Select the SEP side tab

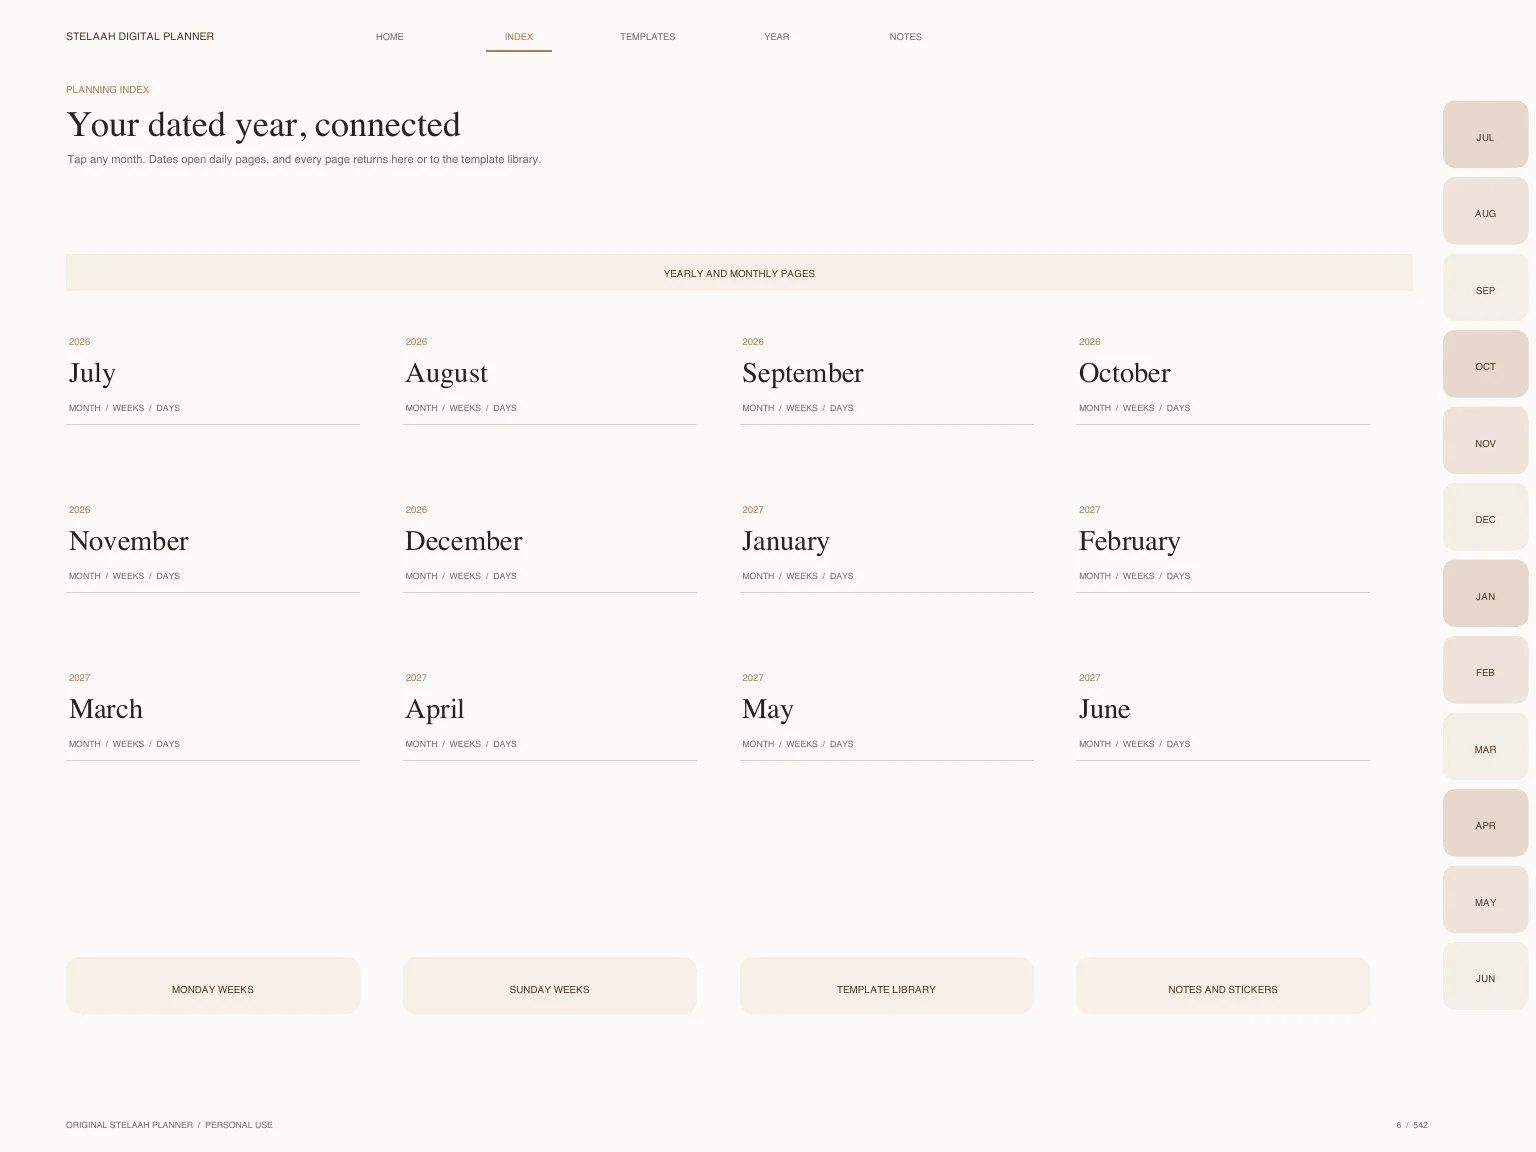coord(1485,287)
